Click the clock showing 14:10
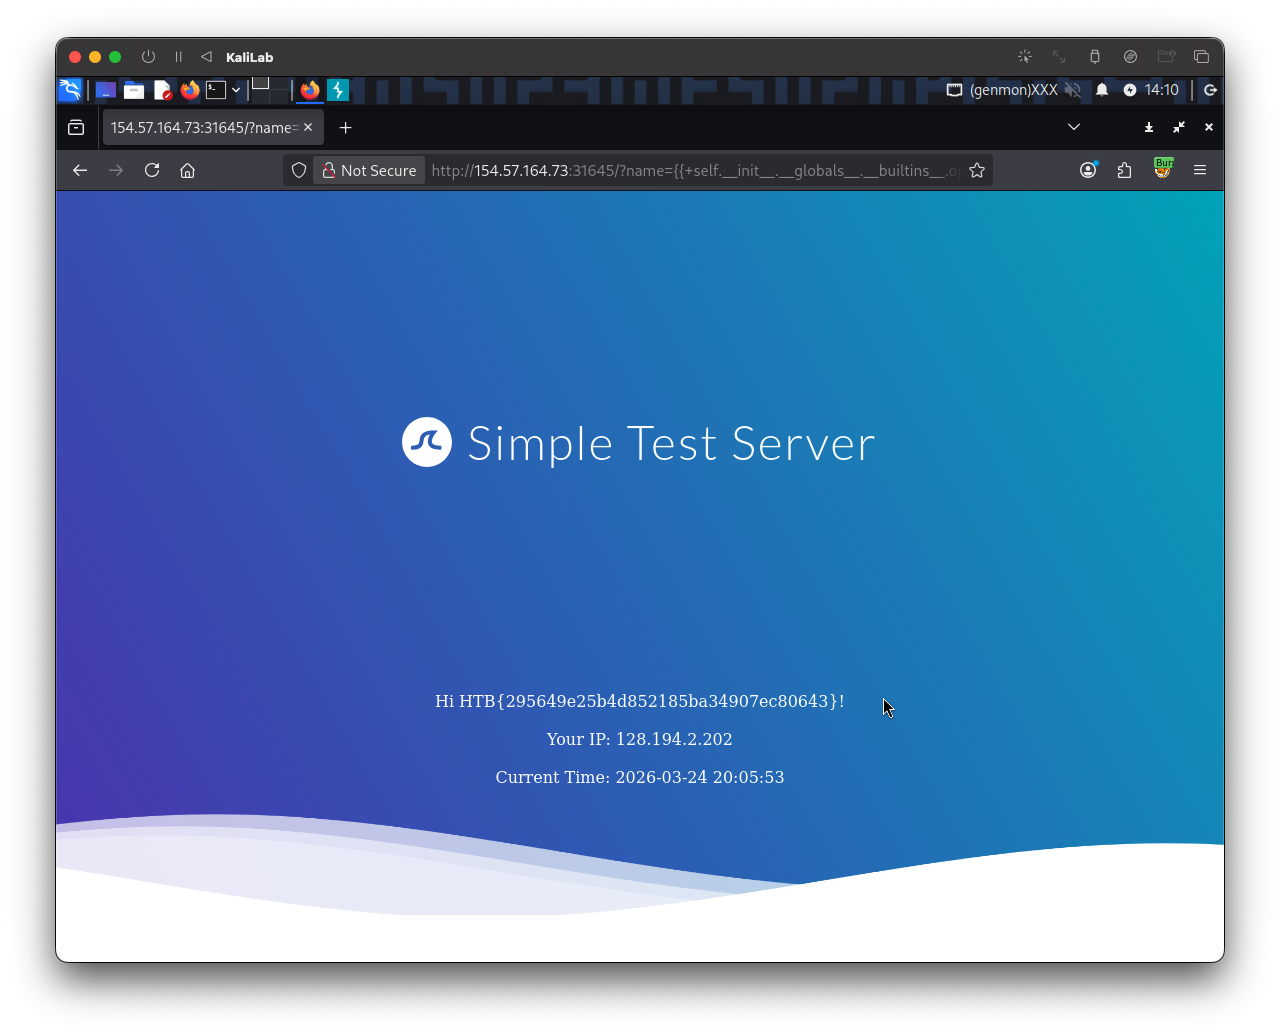 (1160, 90)
